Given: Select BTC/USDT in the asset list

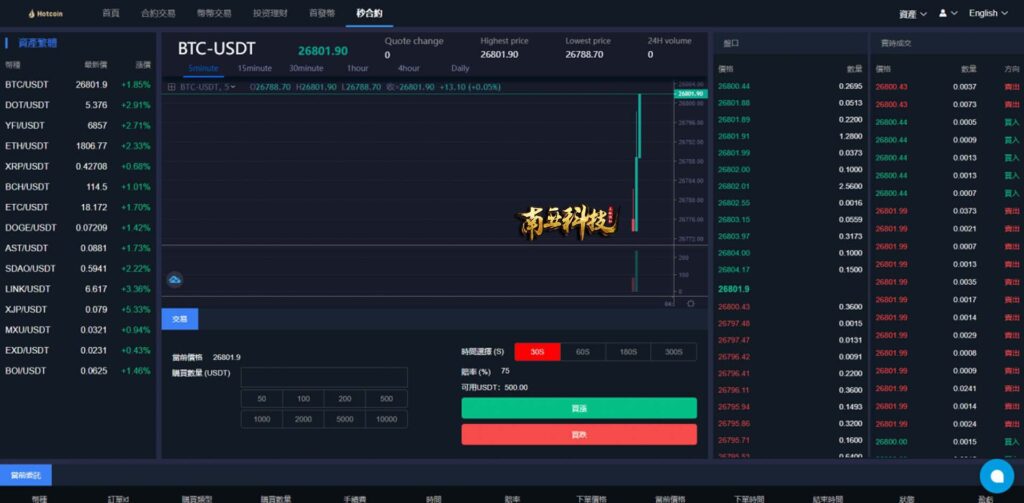Looking at the screenshot, I should 78,84.
